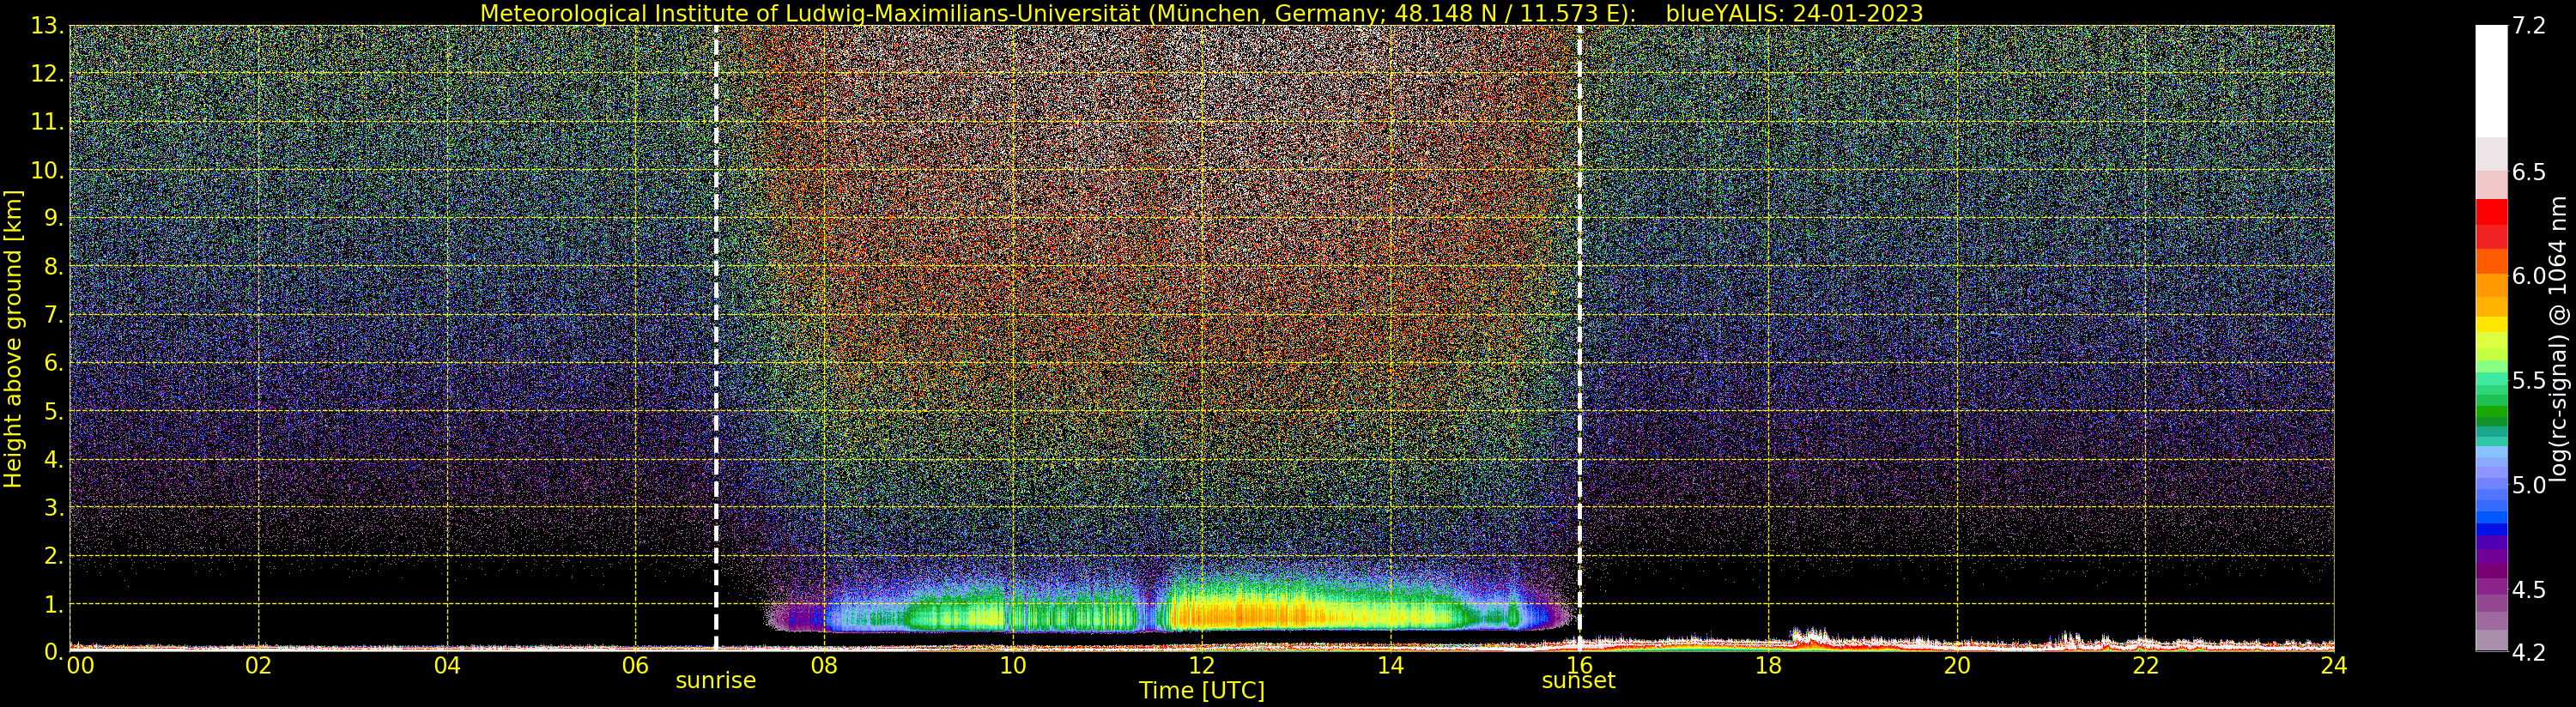Pick the white segment atop the colorbar
This screenshot has width=2576, height=707.
coord(2491,81)
